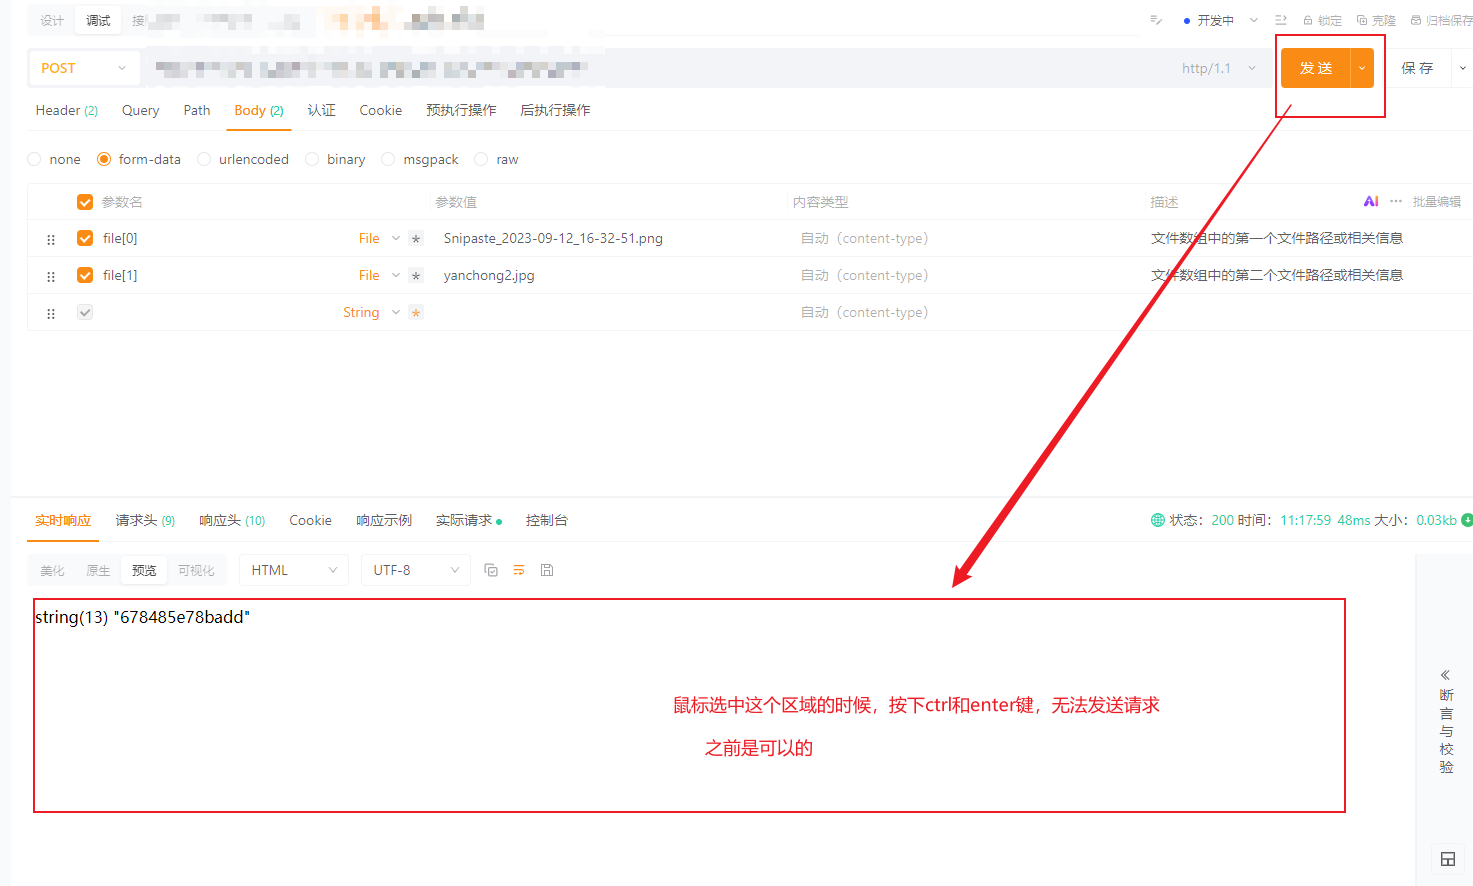This screenshot has height=886, width=1473.
Task: Toggle the required asterisk on the file[0] row
Action: point(416,239)
